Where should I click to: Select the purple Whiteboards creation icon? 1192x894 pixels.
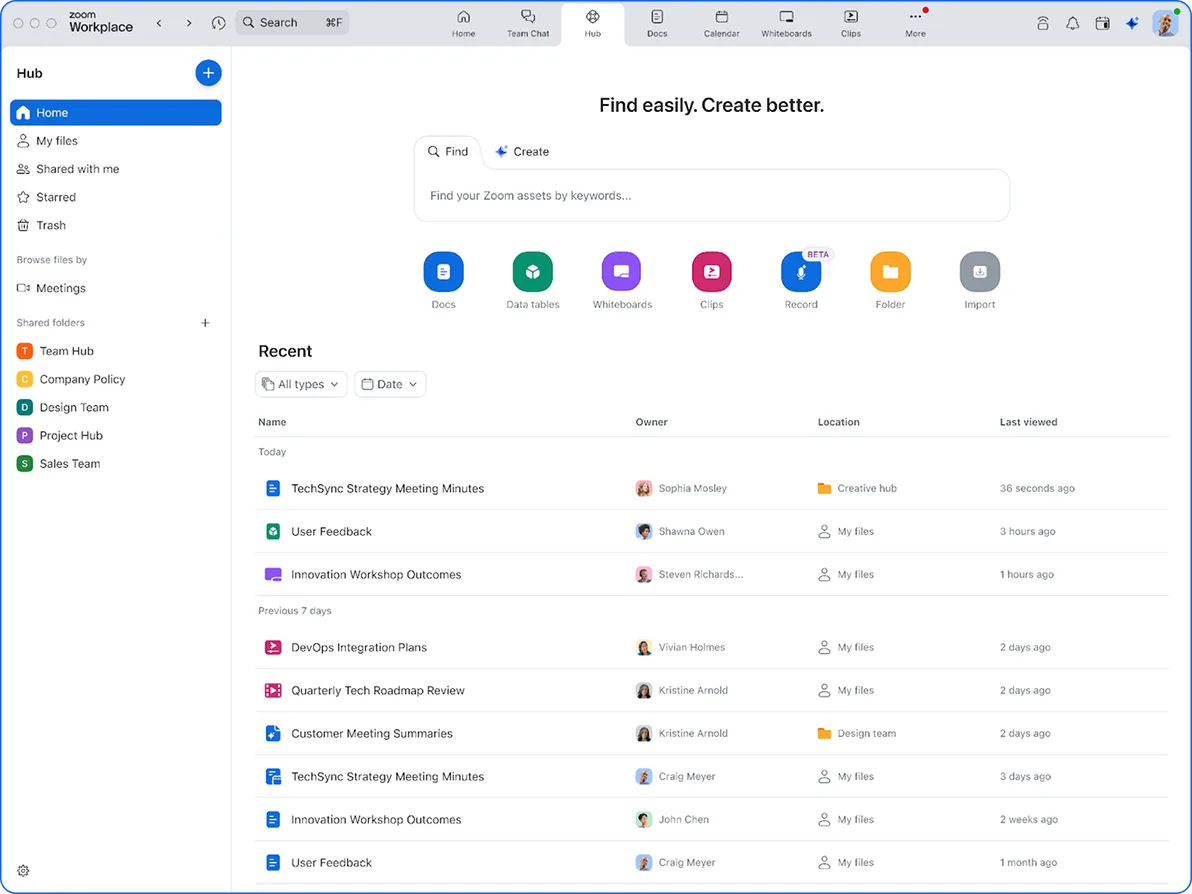coord(621,272)
